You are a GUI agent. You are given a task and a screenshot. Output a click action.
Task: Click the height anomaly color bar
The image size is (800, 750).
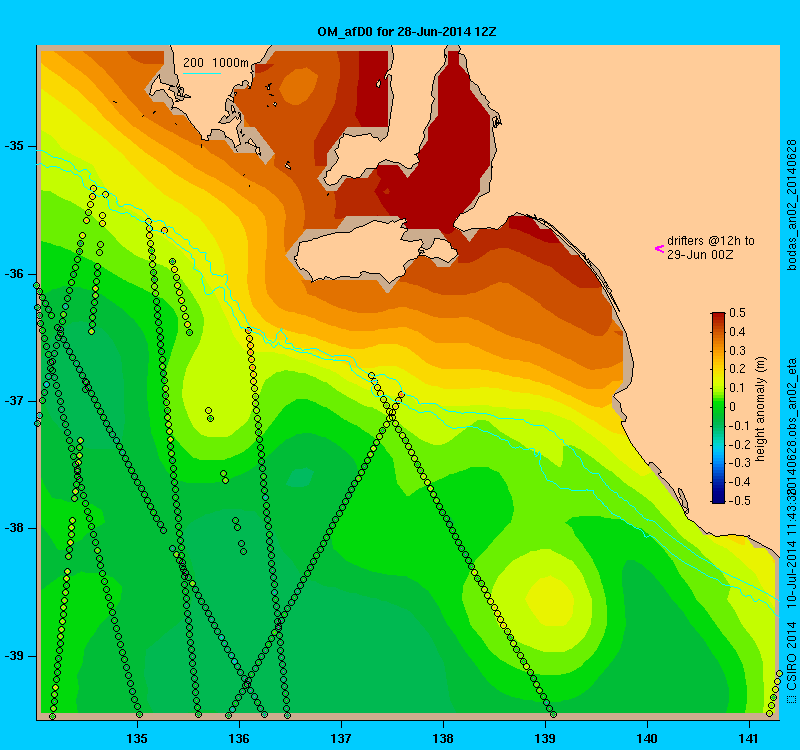click(718, 408)
